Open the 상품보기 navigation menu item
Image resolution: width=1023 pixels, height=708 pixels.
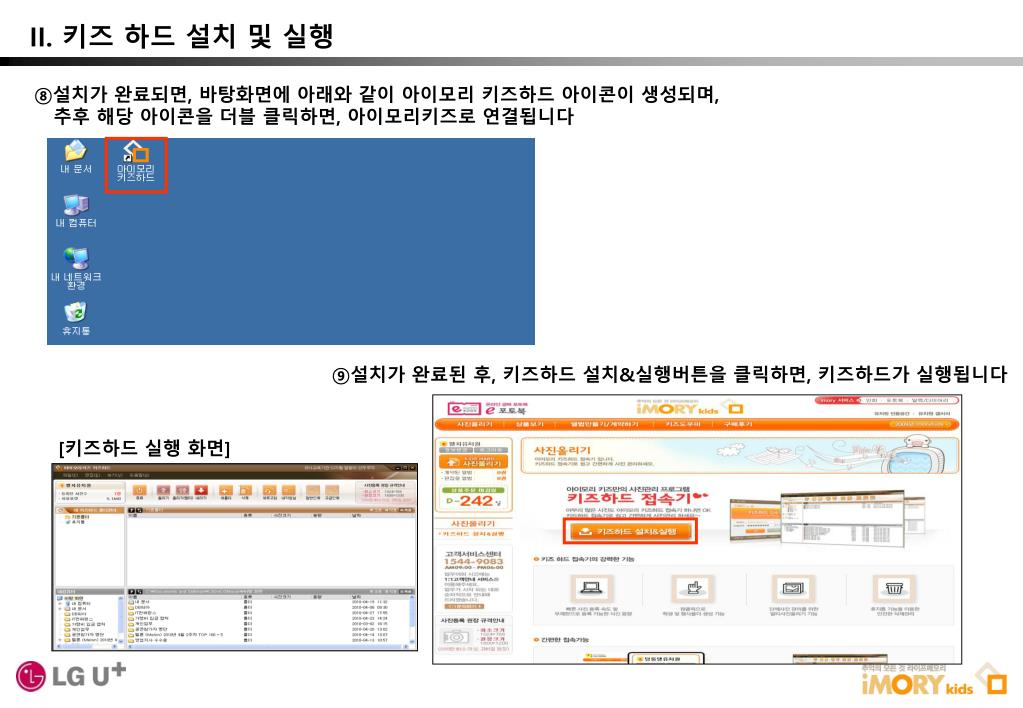coord(529,424)
